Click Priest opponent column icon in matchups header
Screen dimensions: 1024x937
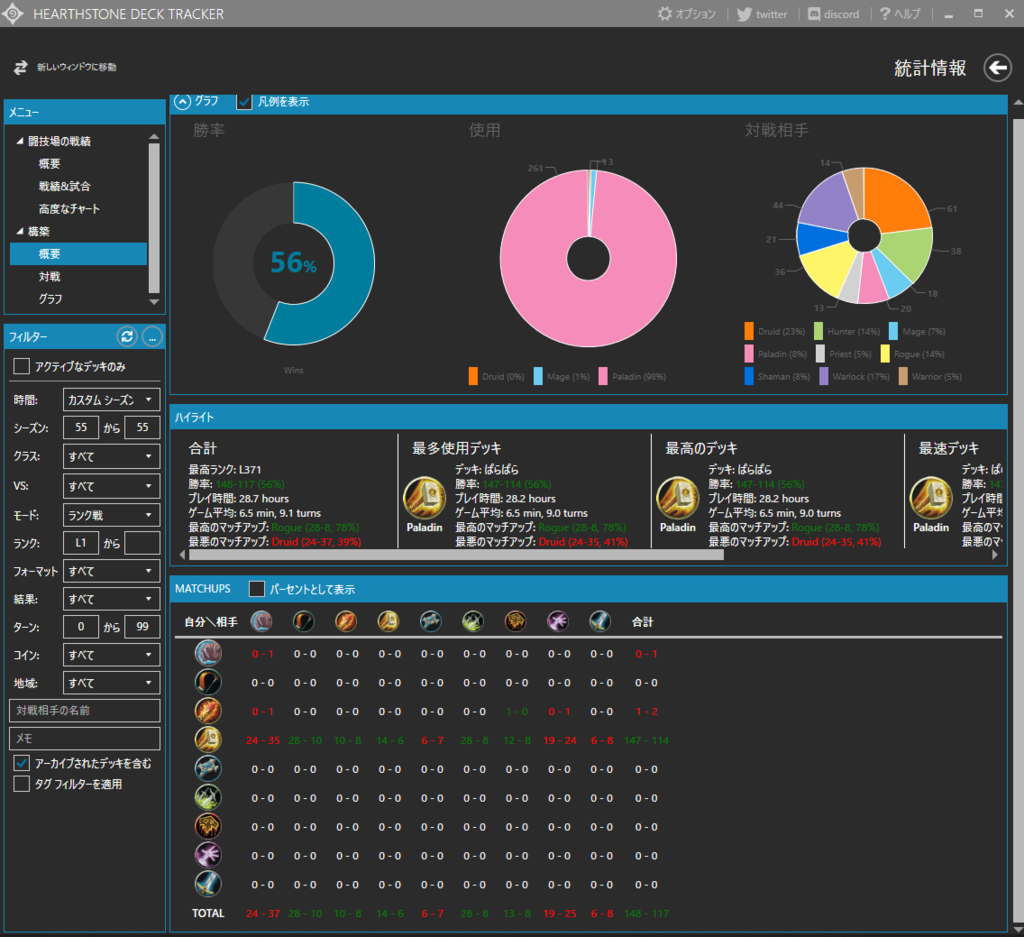[431, 621]
